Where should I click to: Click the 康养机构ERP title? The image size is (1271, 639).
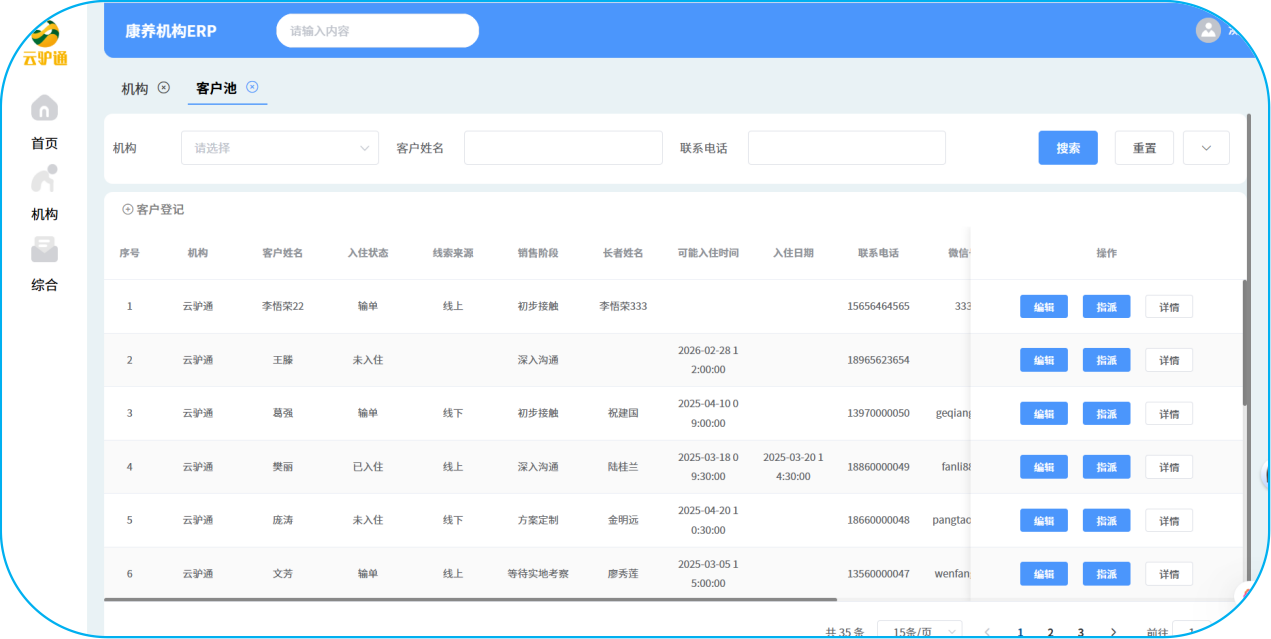click(x=171, y=31)
